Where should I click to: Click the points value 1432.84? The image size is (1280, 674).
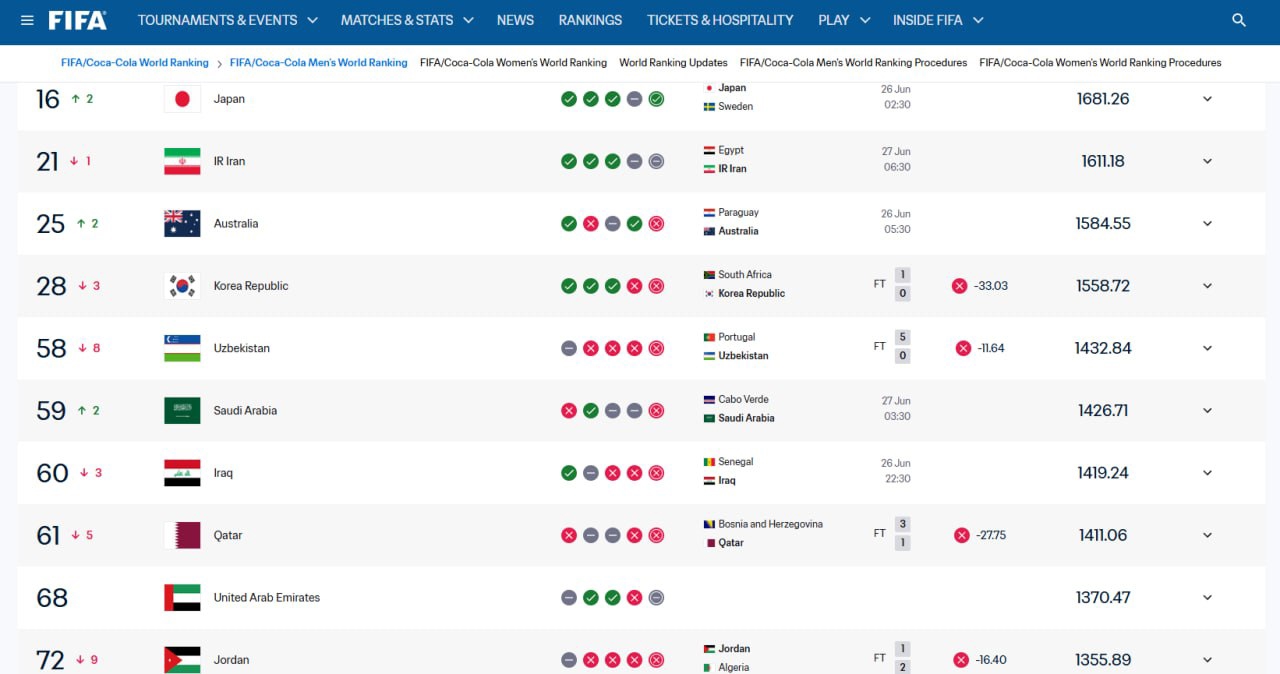coord(1103,348)
